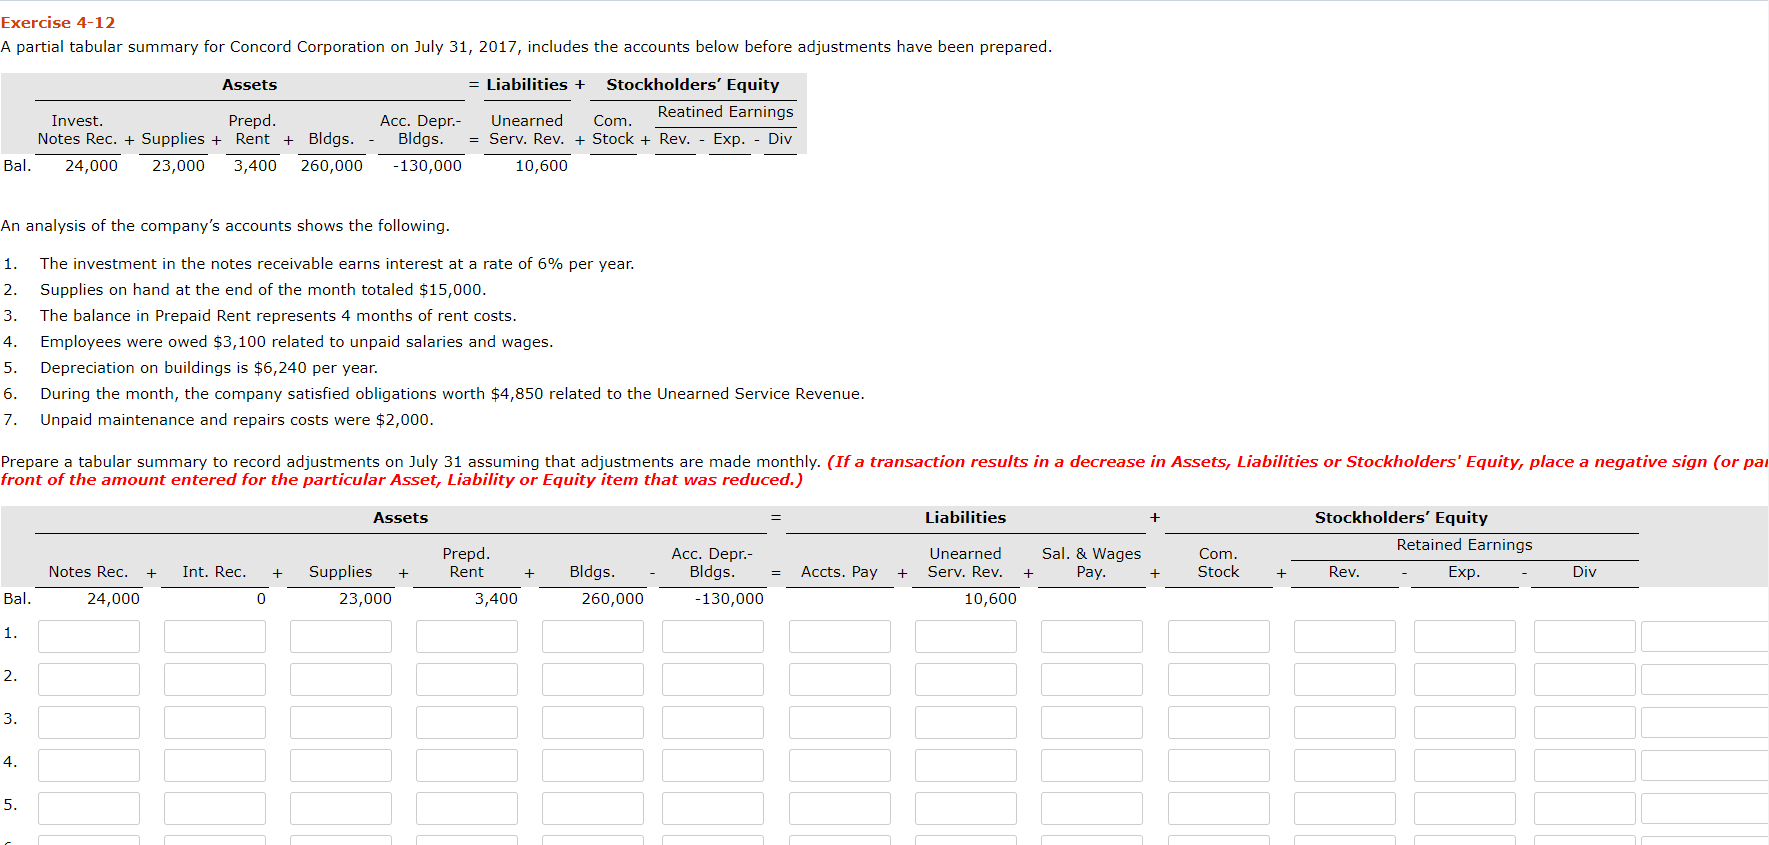Click row 1 Bldgs. input field
This screenshot has width=1769, height=845.
tap(593, 636)
